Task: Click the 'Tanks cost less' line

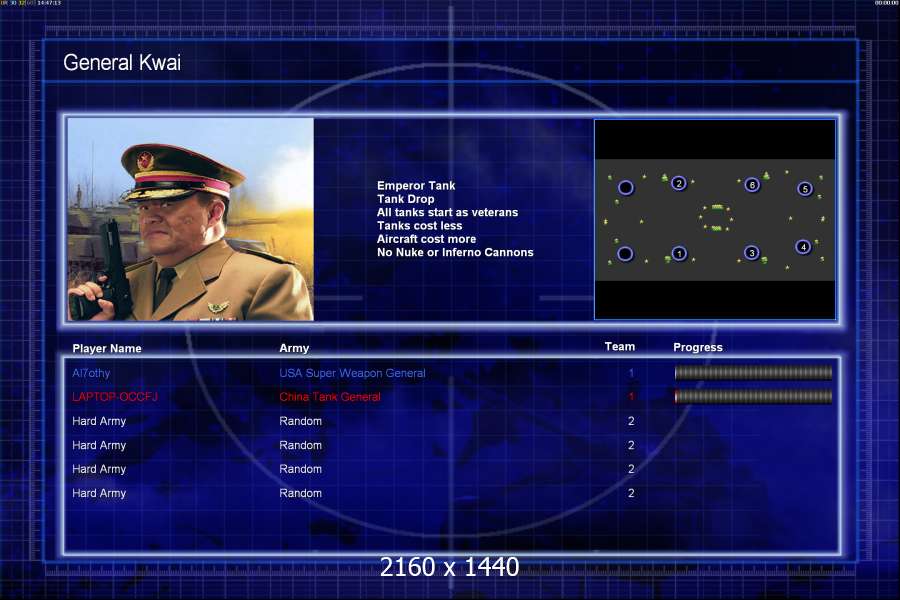Action: tap(420, 226)
